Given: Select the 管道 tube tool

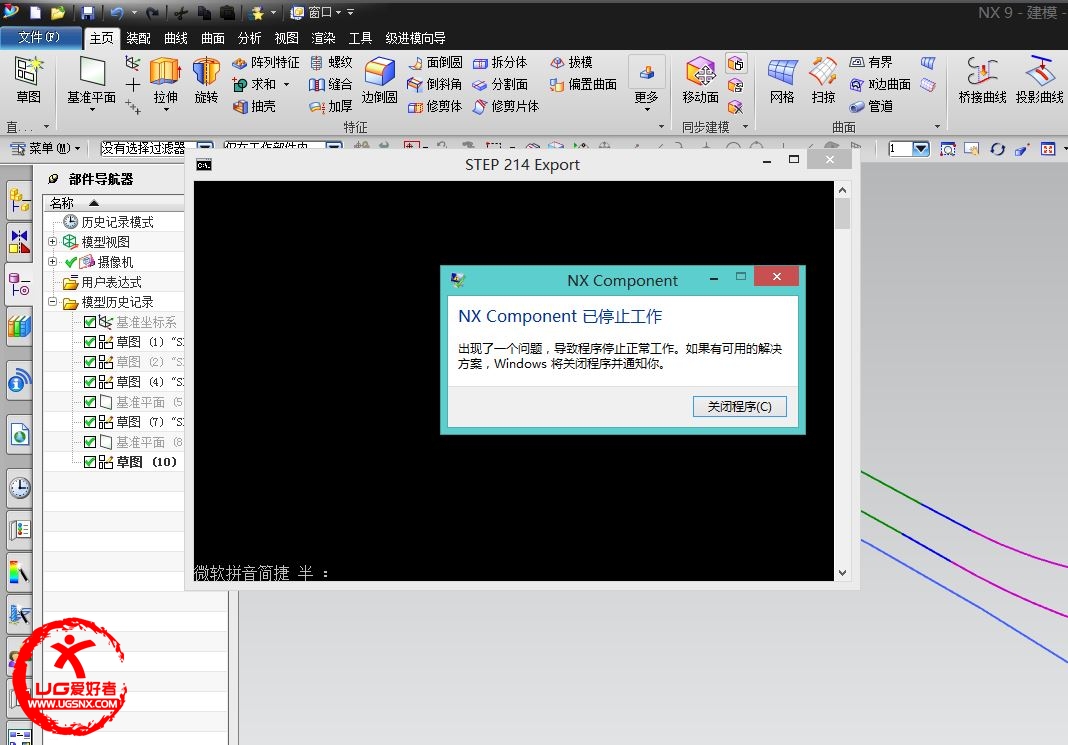Looking at the screenshot, I should click(x=872, y=106).
